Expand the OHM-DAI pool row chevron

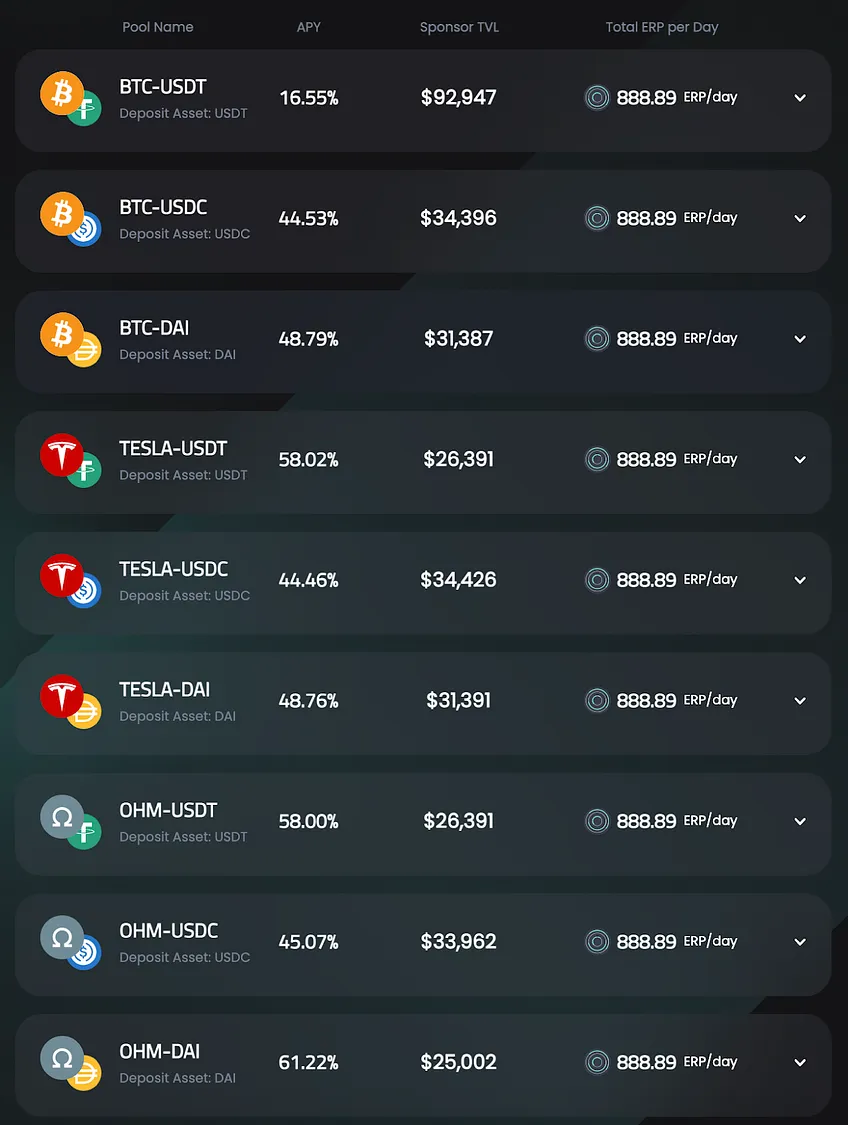coord(800,1062)
